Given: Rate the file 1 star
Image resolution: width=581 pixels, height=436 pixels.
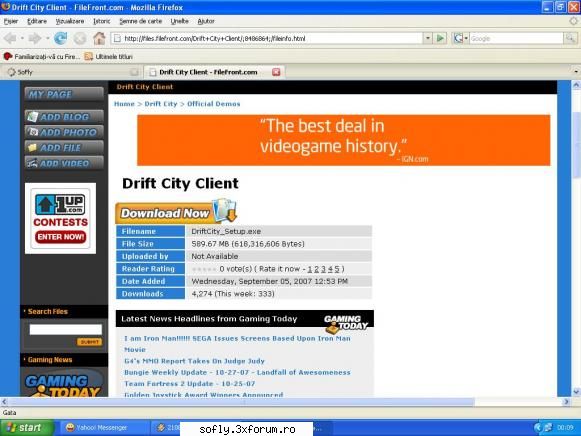Looking at the screenshot, I should point(309,269).
